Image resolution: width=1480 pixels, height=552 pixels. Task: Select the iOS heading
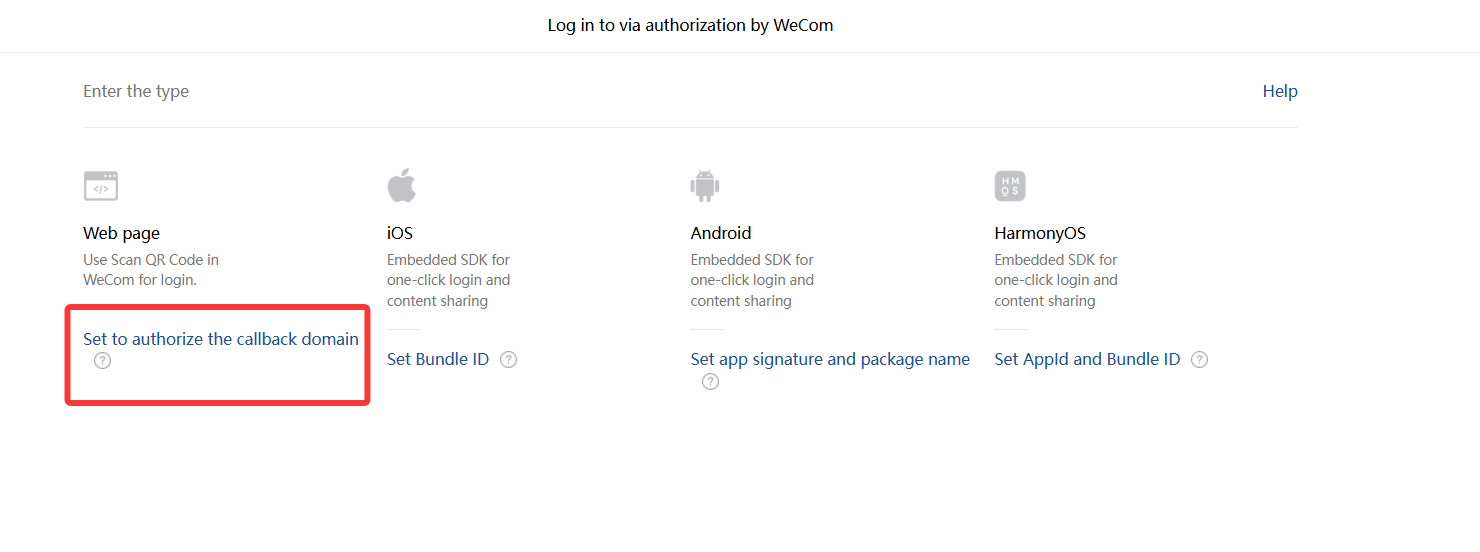pos(400,233)
